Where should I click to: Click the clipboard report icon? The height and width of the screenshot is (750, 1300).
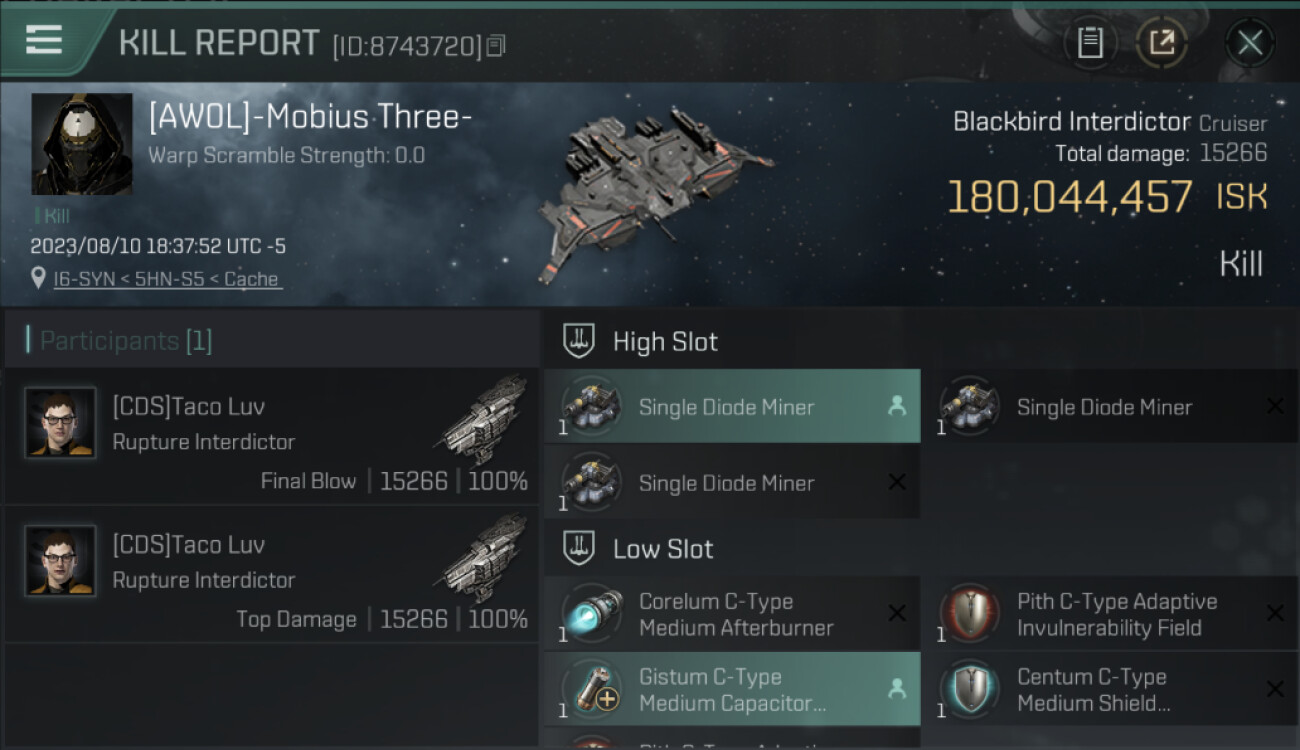[x=1090, y=42]
